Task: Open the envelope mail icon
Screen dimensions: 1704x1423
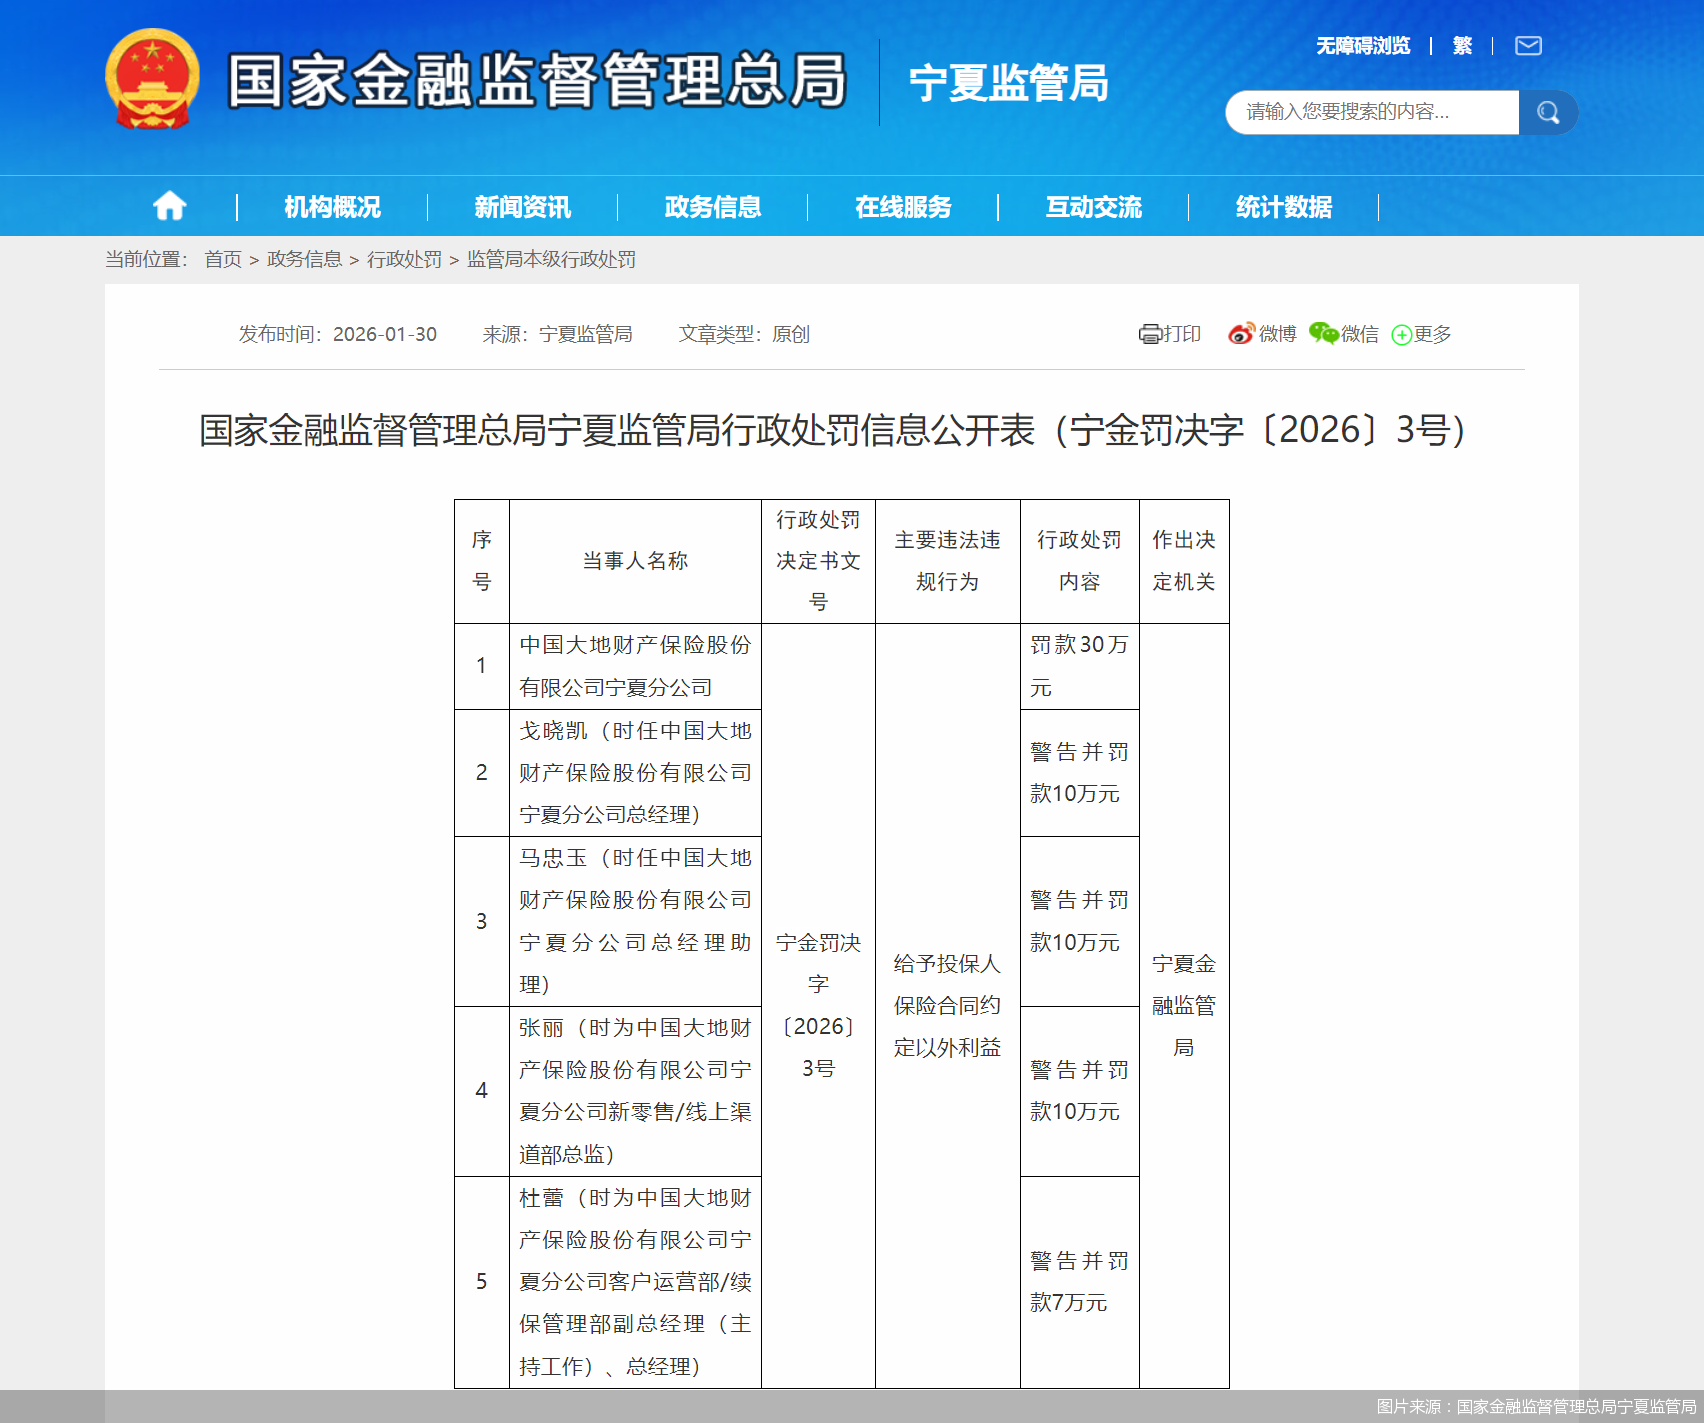Action: (x=1527, y=46)
